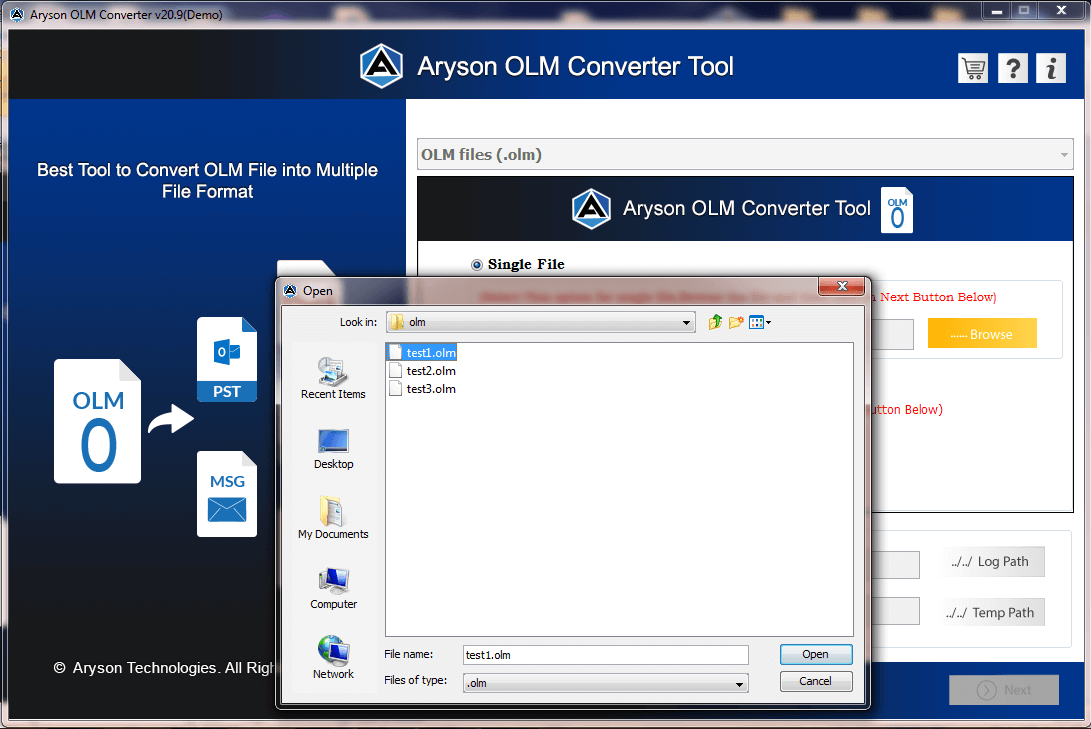Click the Temp Path button

click(x=992, y=611)
